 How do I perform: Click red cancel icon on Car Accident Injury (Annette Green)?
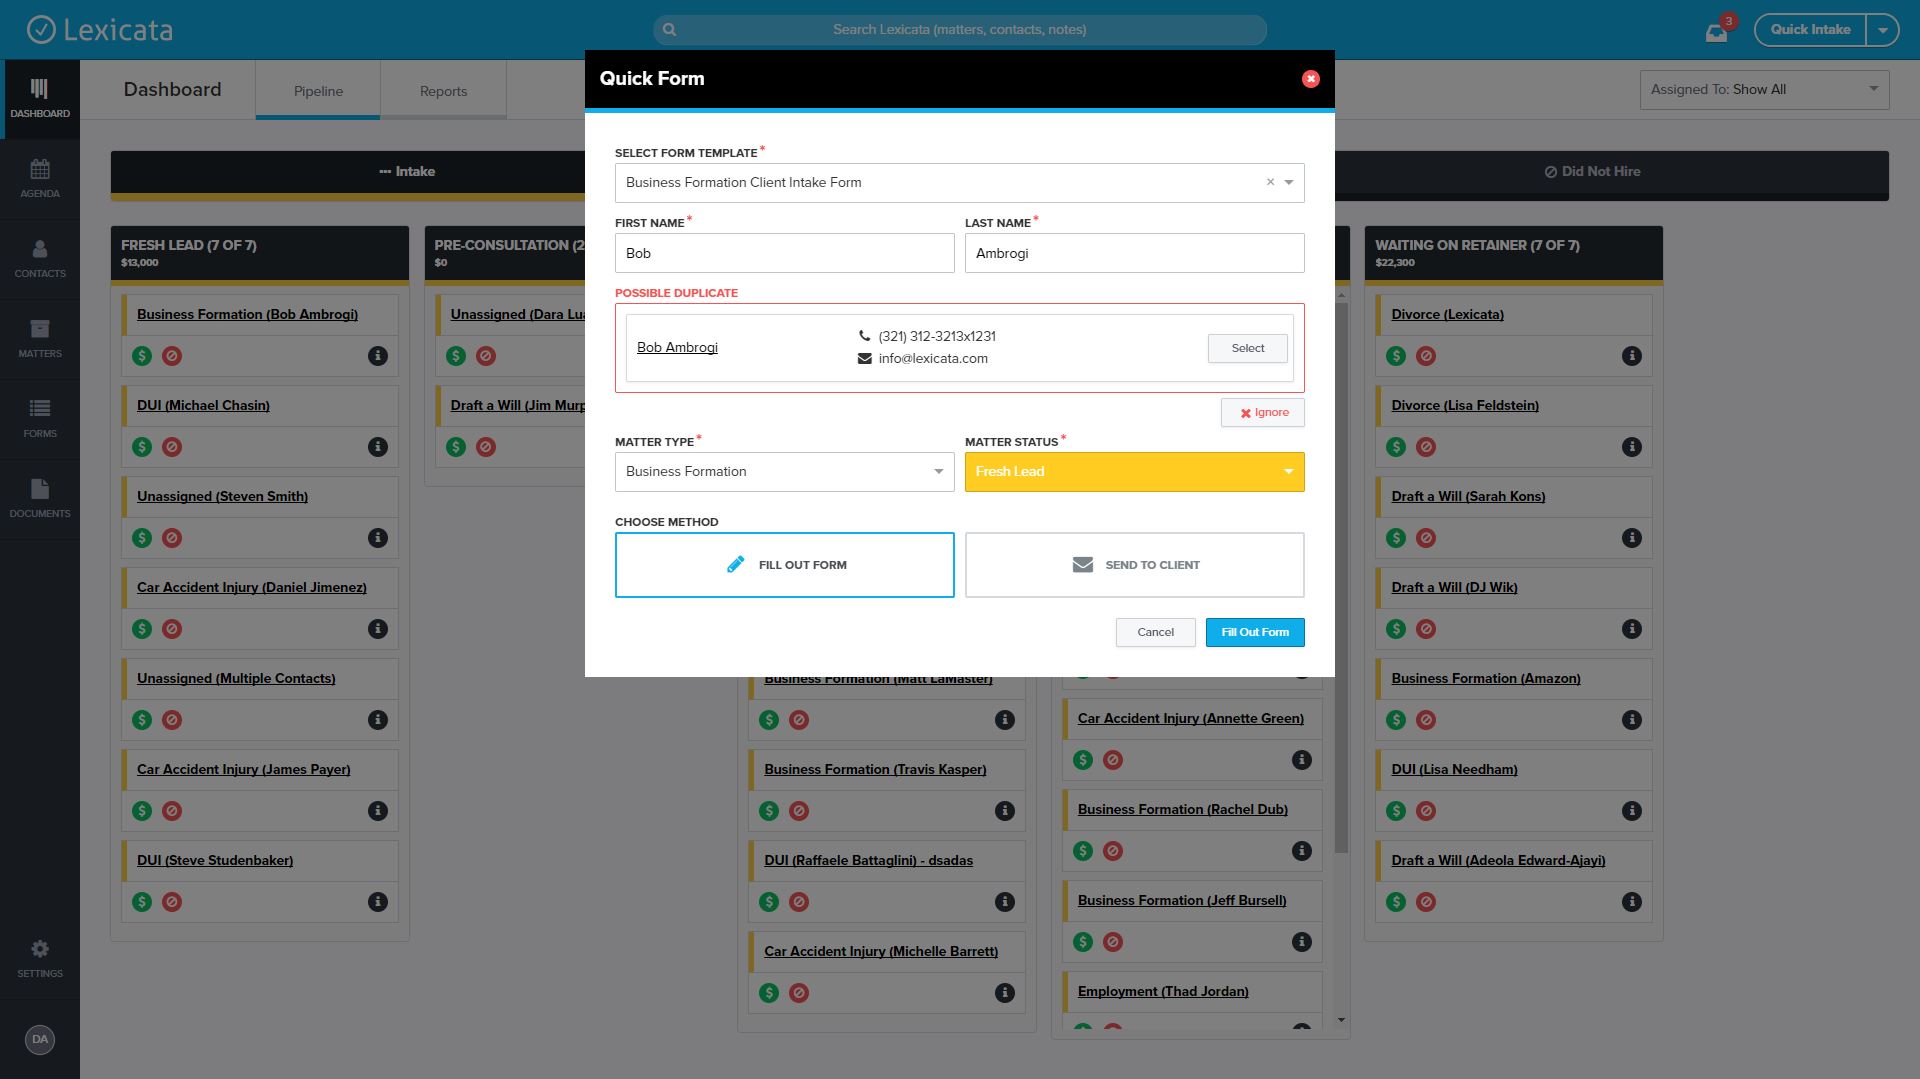click(1112, 760)
